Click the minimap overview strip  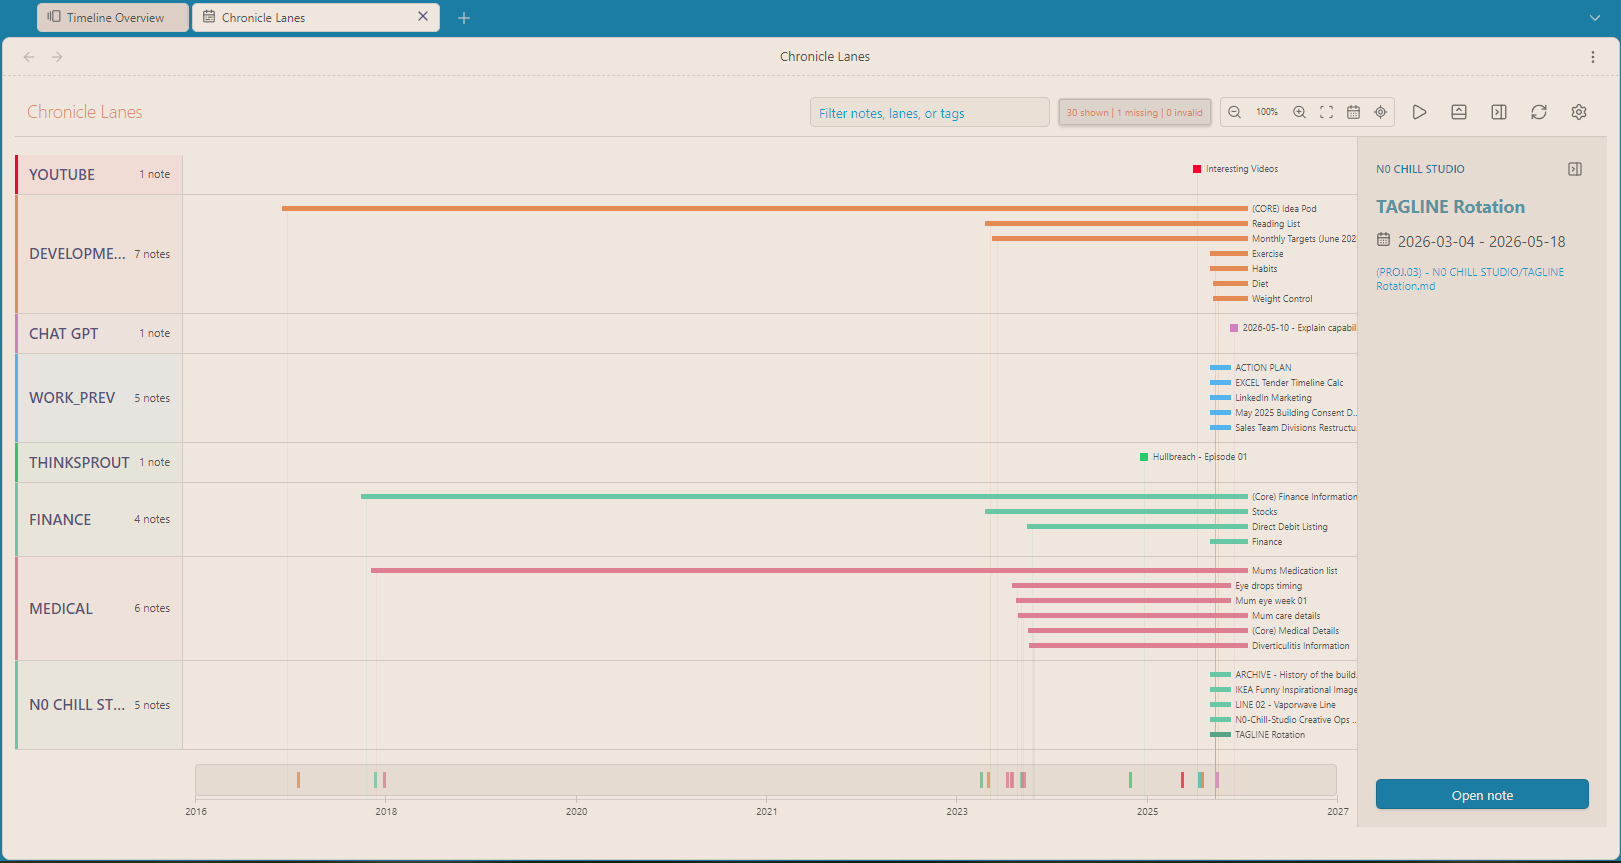pos(766,780)
